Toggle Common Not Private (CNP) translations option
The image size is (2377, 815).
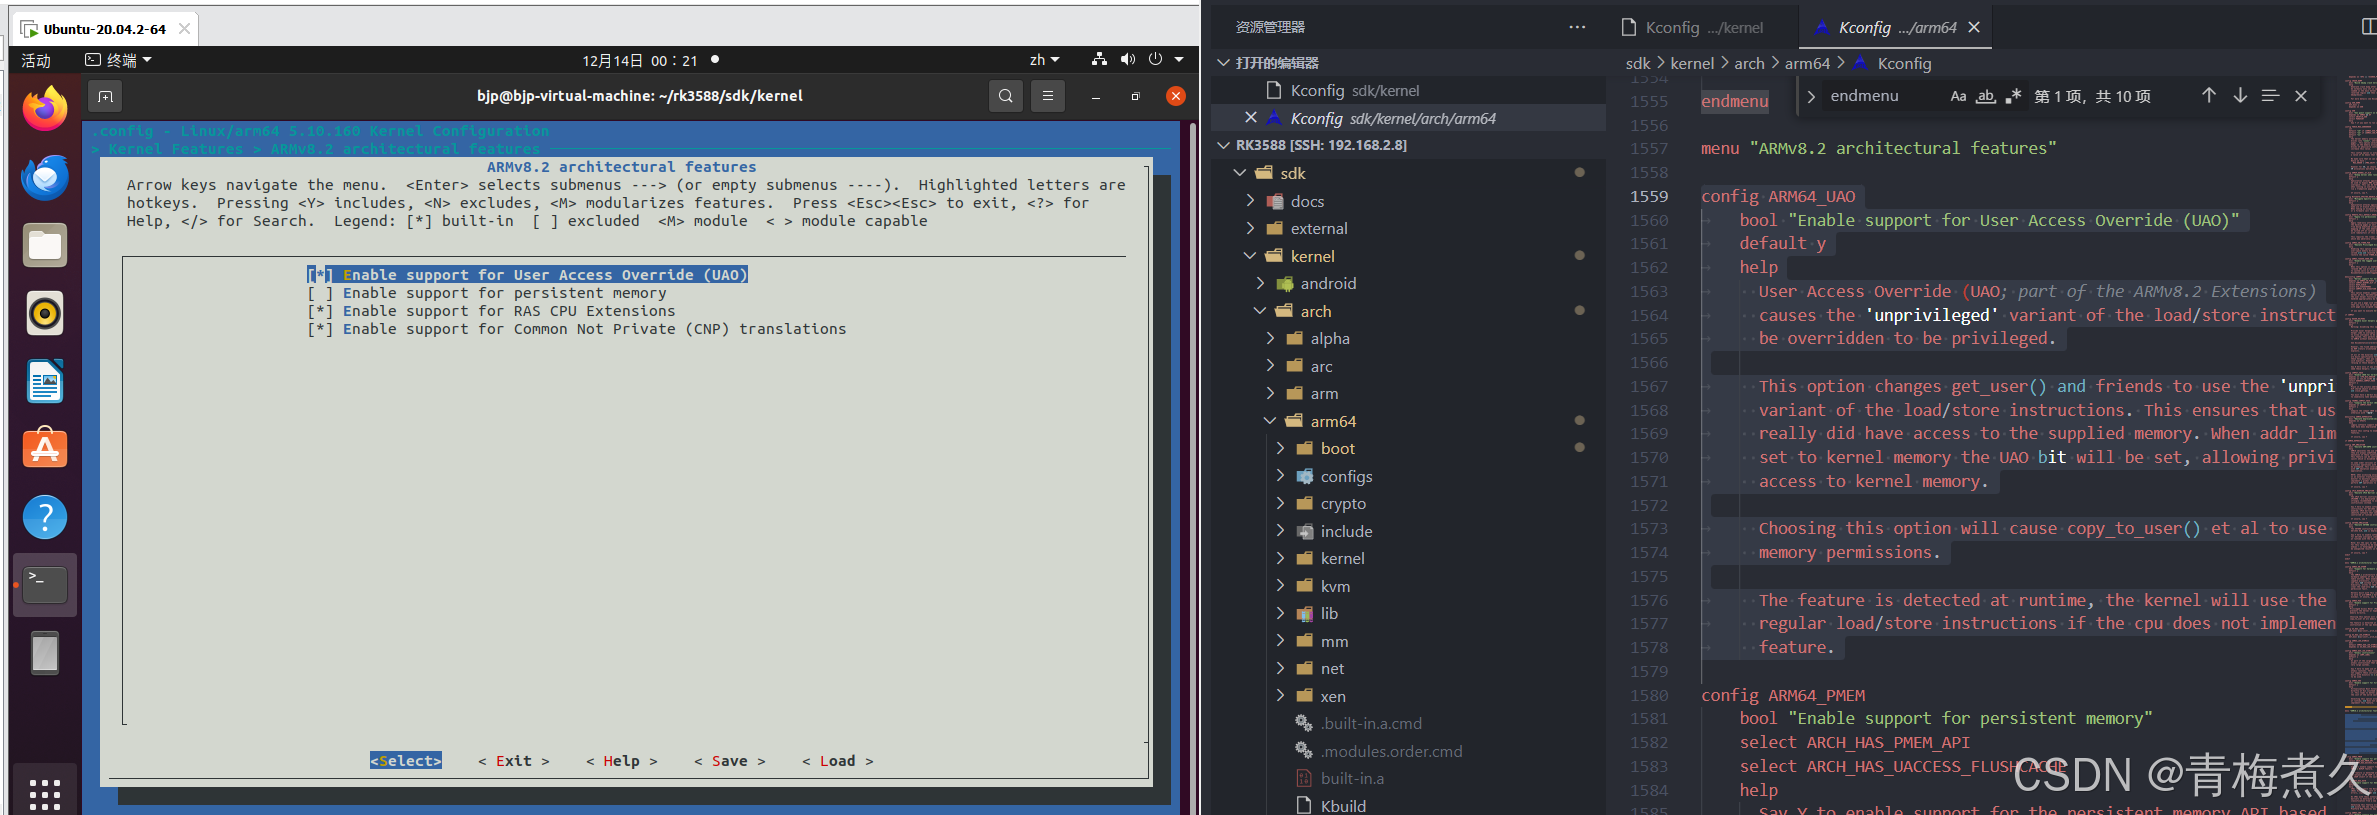tap(576, 329)
